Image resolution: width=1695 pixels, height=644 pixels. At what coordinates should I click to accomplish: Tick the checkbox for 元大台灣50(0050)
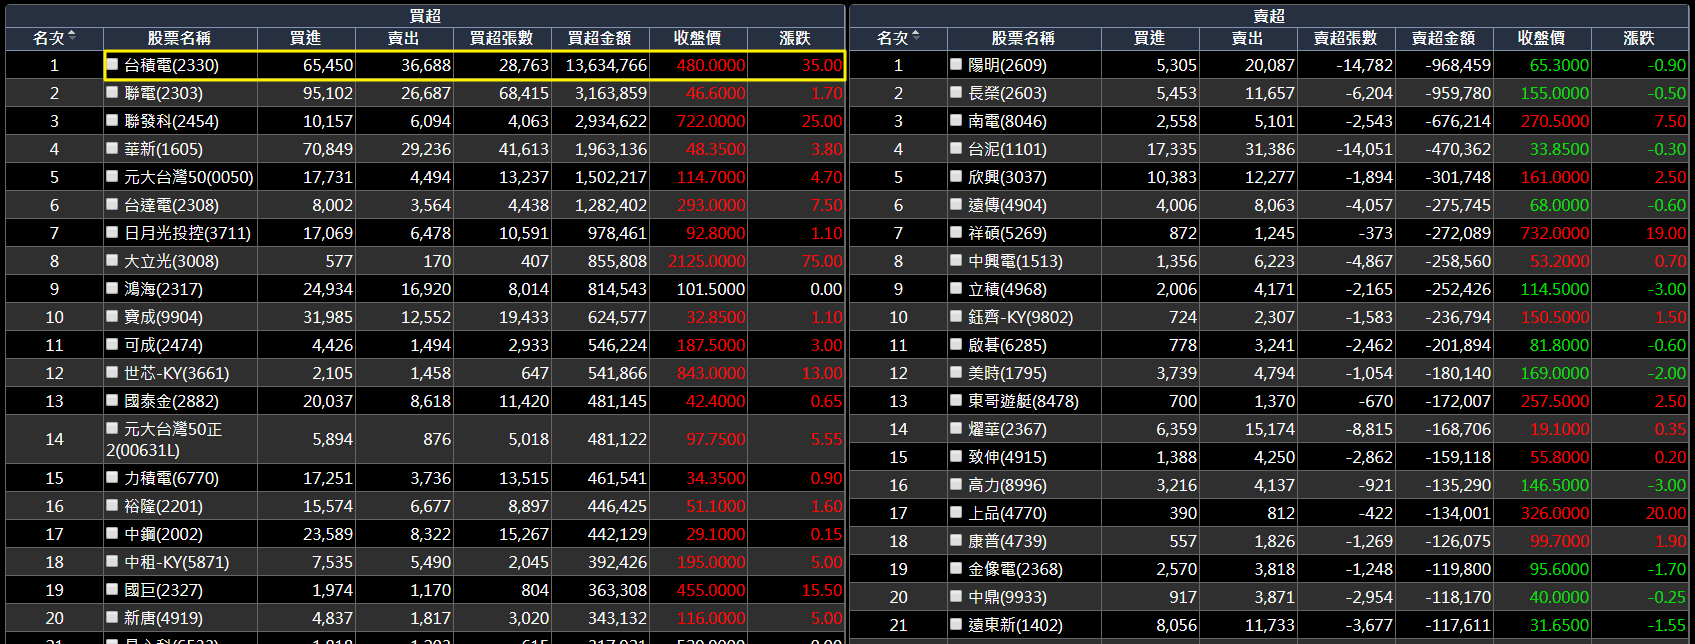(113, 177)
